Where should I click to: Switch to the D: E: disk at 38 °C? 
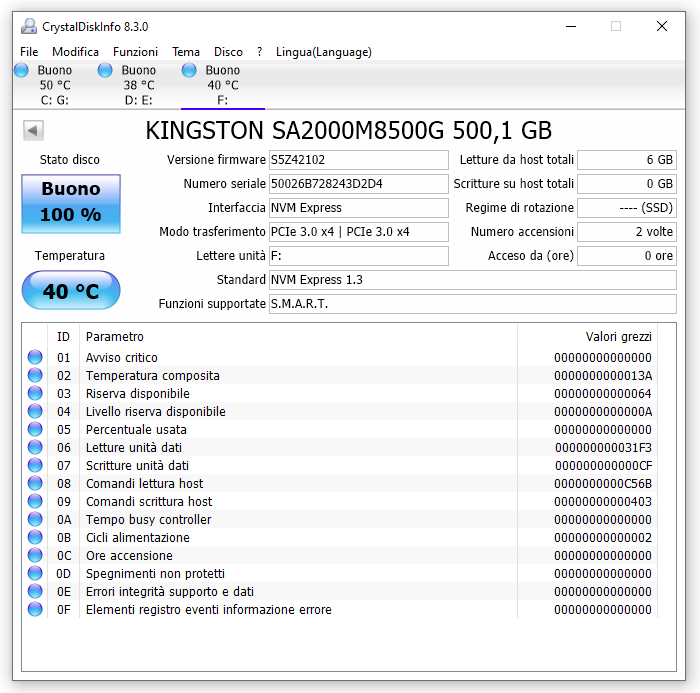(138, 85)
